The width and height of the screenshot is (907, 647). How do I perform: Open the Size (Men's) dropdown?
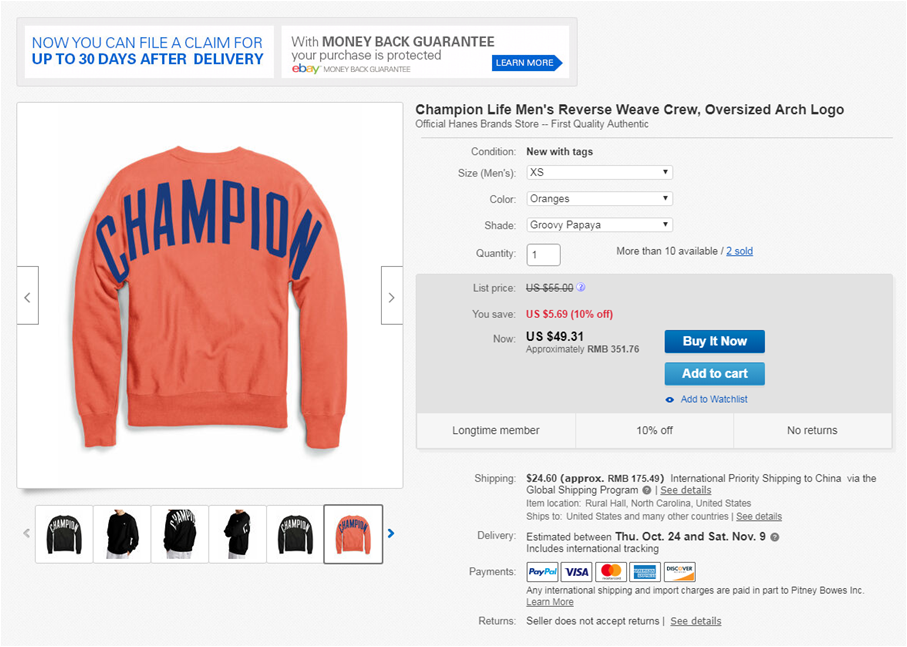coord(599,172)
